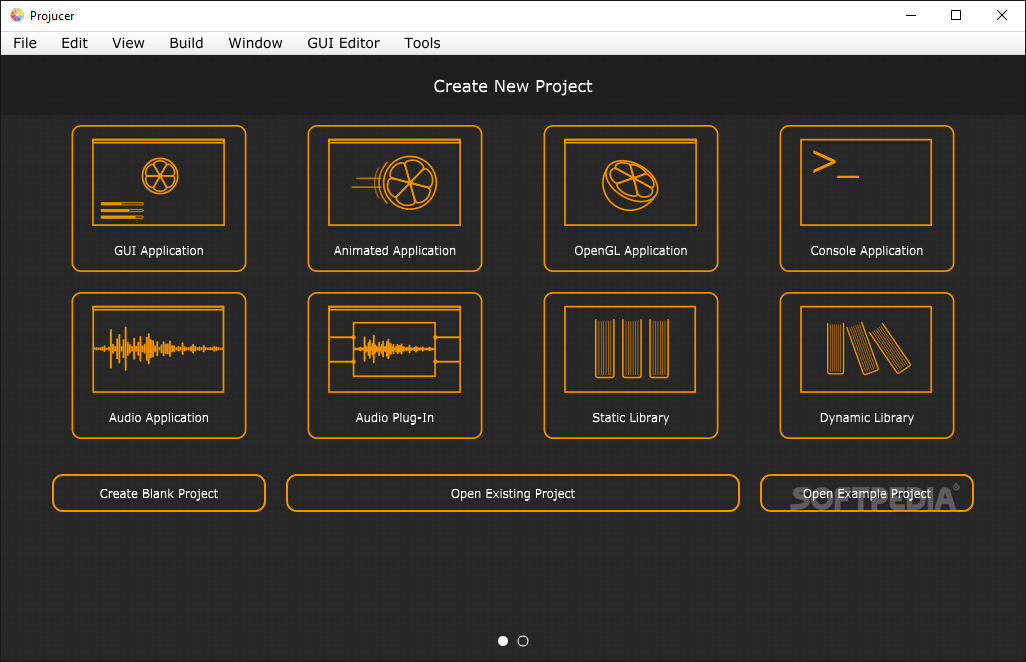This screenshot has height=662, width=1026.
Task: Switch to the second page indicator dot
Action: 523,641
